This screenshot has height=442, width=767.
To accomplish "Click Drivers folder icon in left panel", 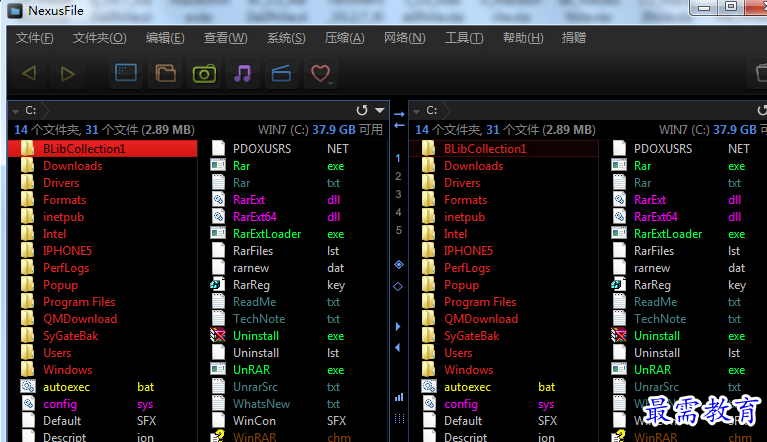I will pyautogui.click(x=27, y=183).
